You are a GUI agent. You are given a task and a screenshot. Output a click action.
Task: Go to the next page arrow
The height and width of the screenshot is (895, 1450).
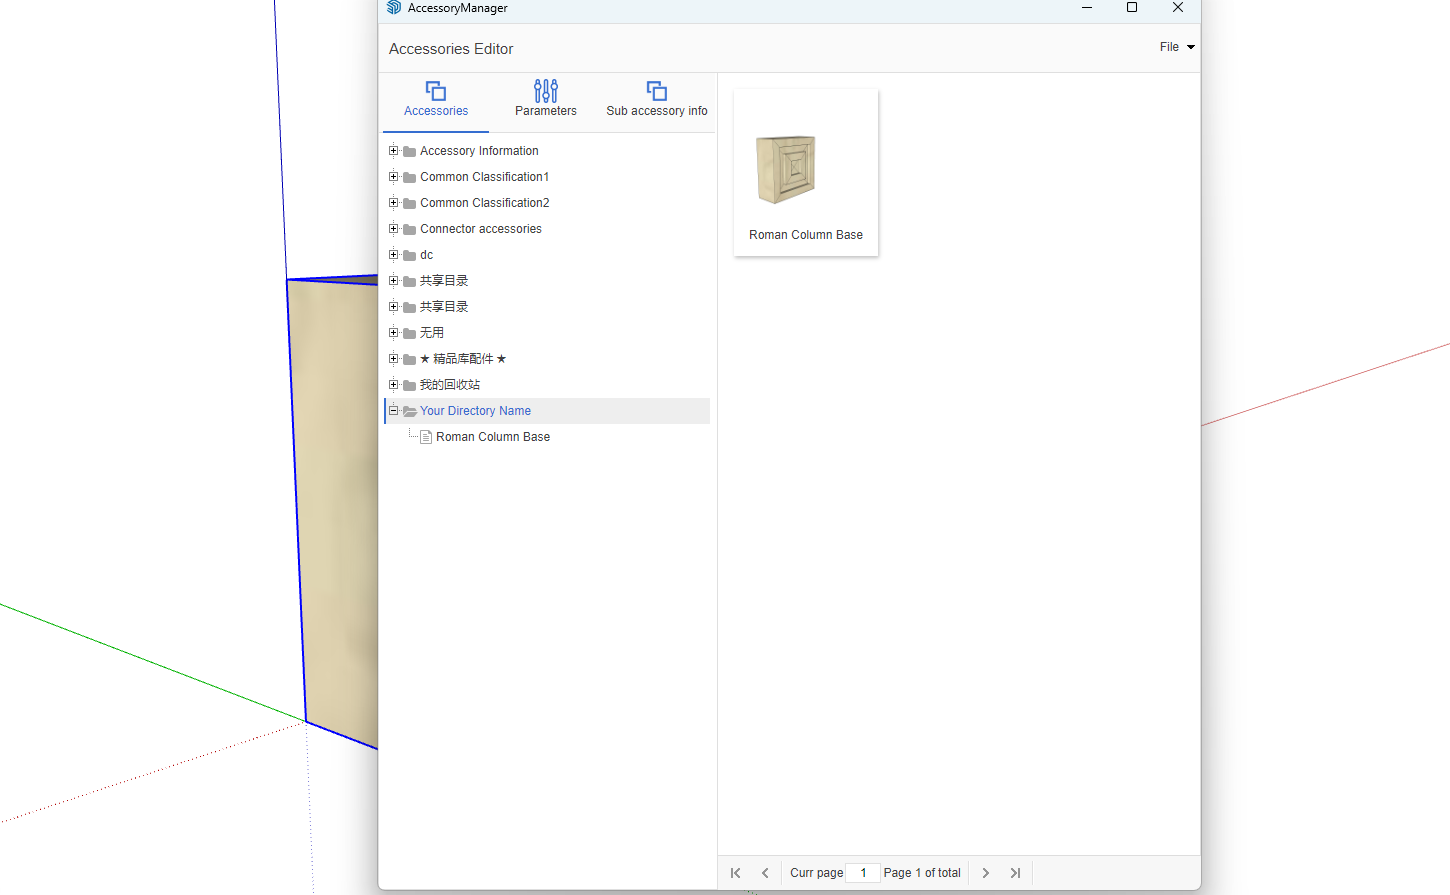coord(985,873)
